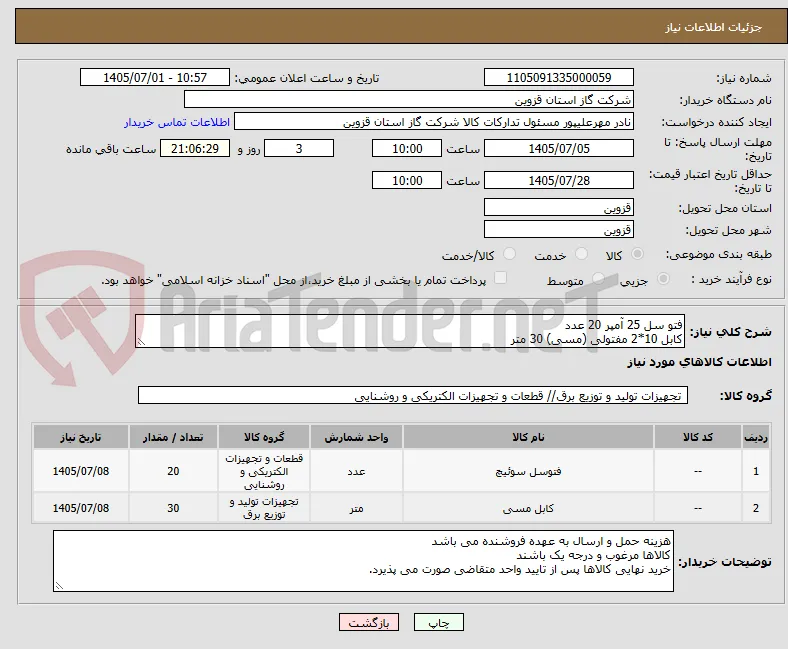Click the کابل مسی item name cell

click(x=528, y=508)
